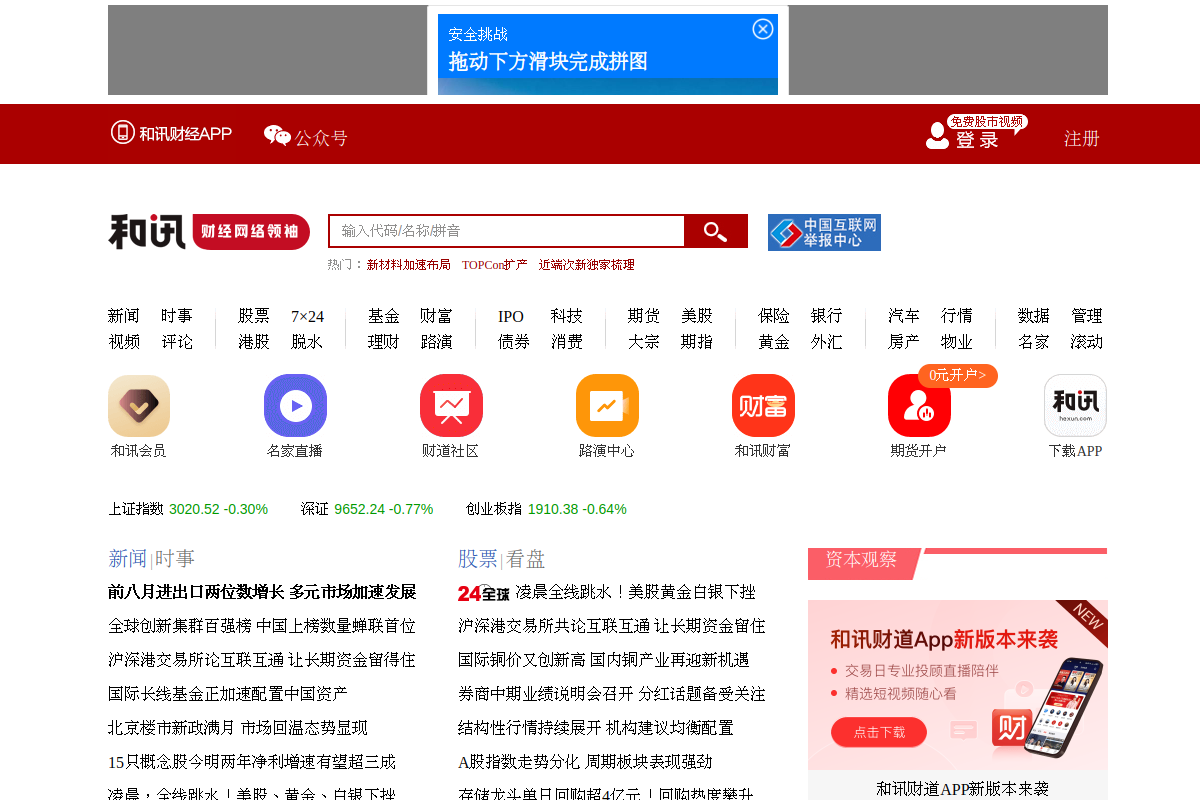Open the 新闻 section heading
This screenshot has width=1200, height=800.
click(127, 559)
